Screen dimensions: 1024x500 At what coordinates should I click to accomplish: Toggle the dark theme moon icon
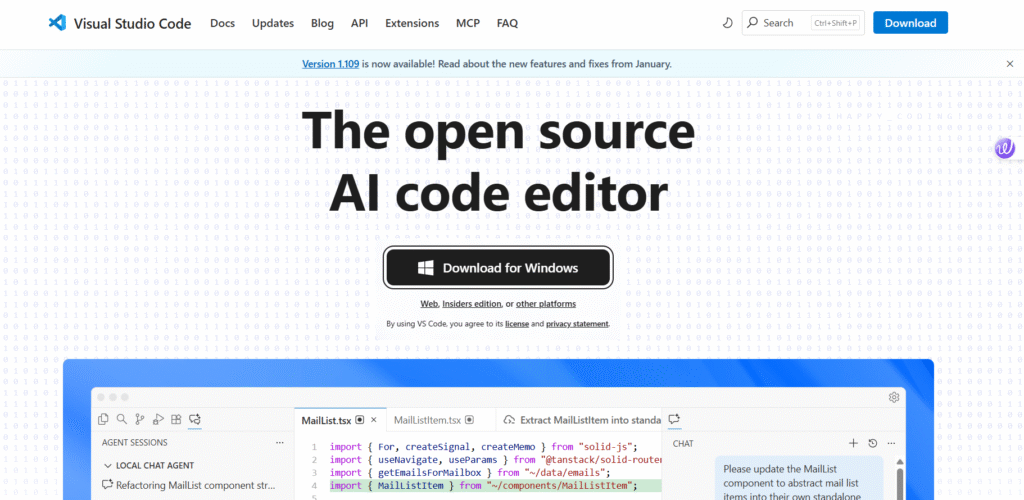(726, 23)
